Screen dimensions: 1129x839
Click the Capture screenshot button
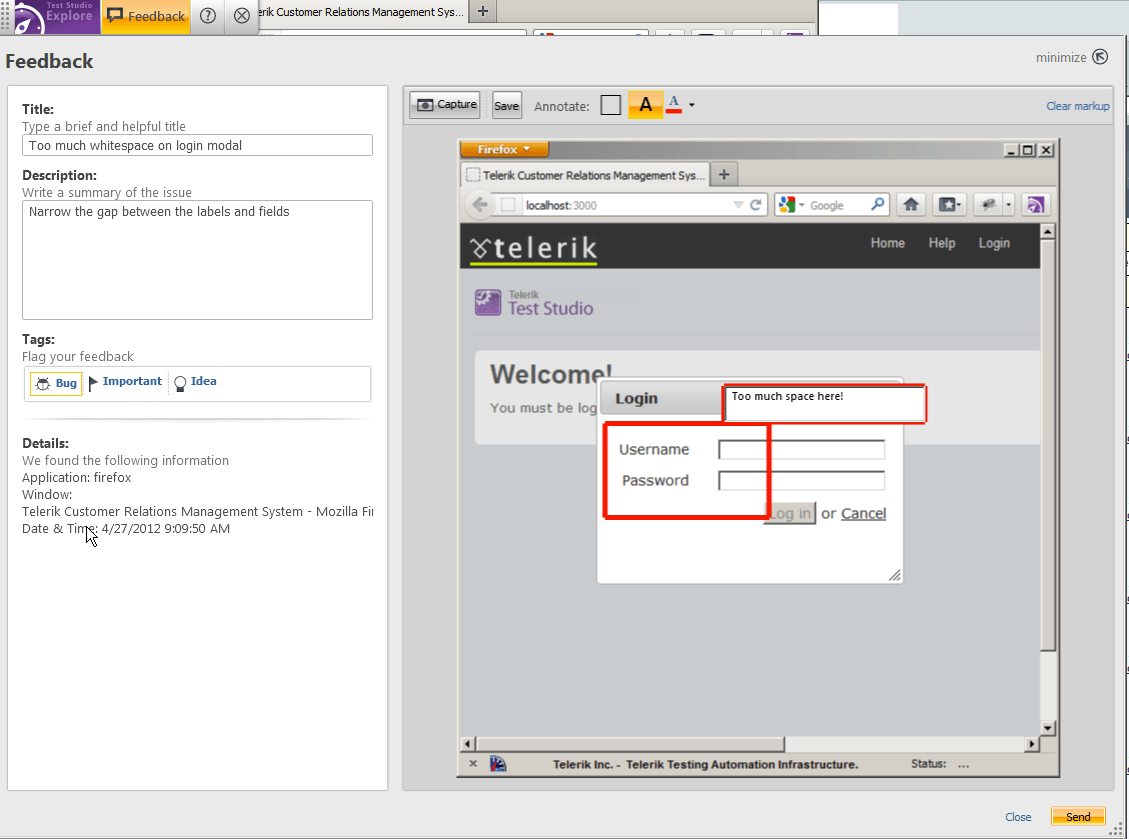click(445, 105)
